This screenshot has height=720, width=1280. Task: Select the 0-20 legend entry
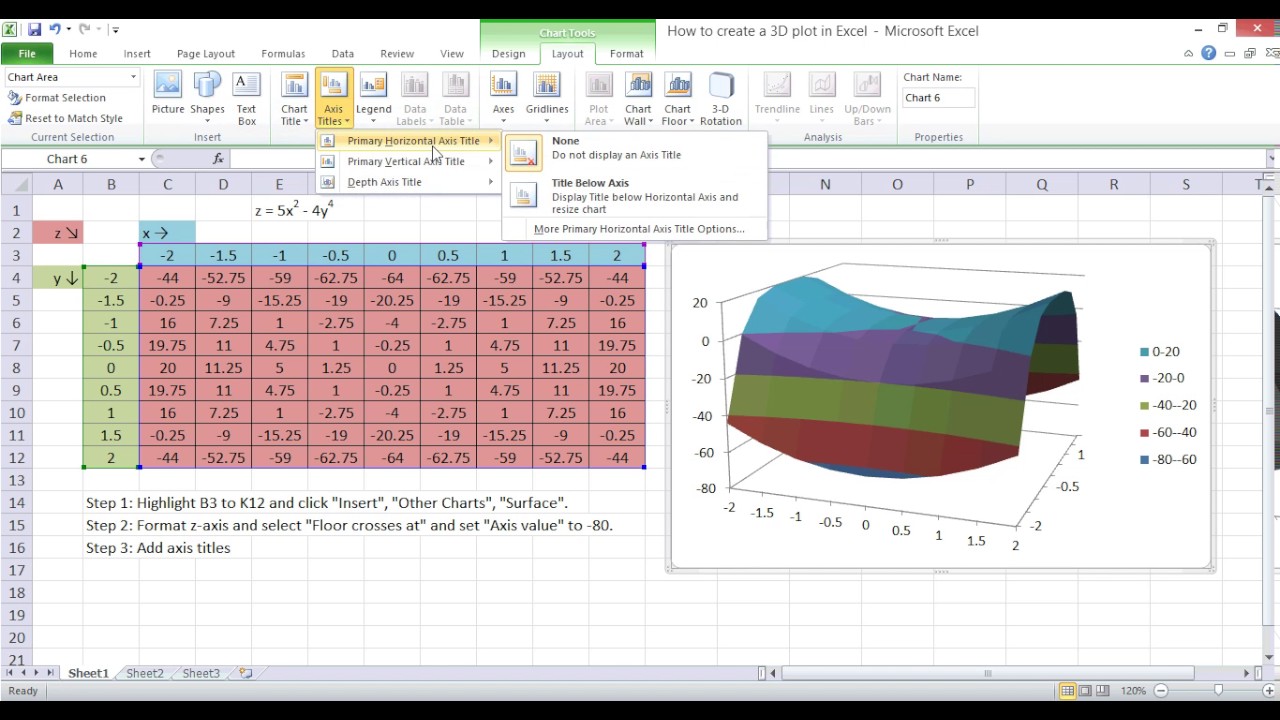1160,352
